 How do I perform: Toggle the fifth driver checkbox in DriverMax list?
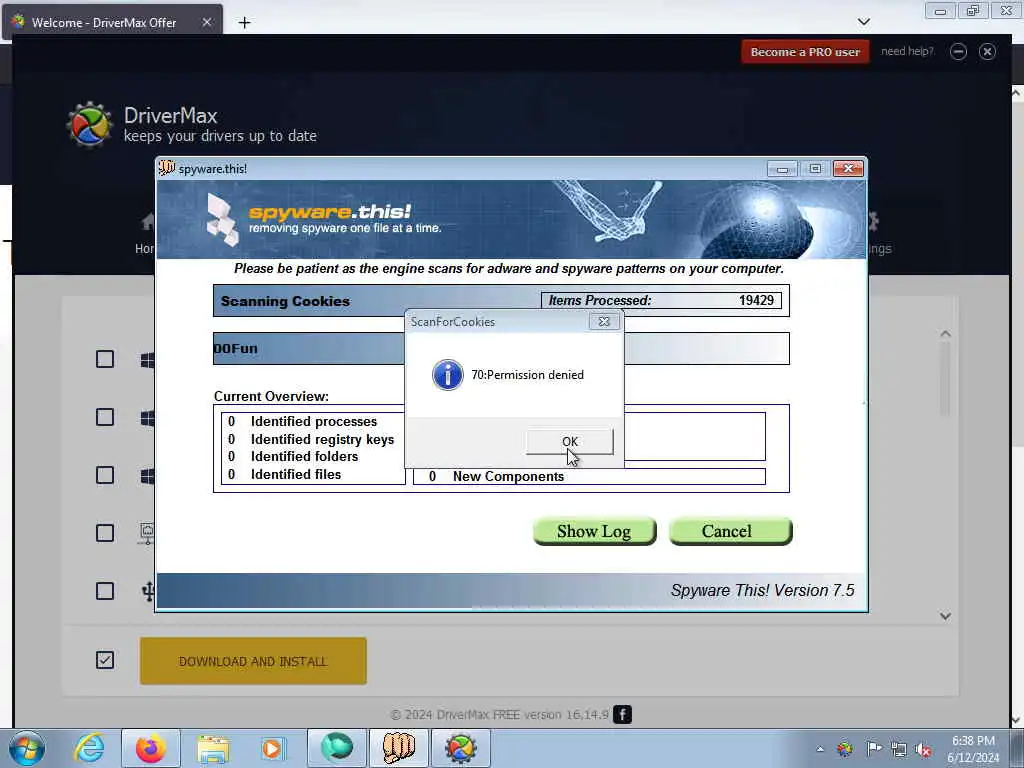(x=105, y=591)
